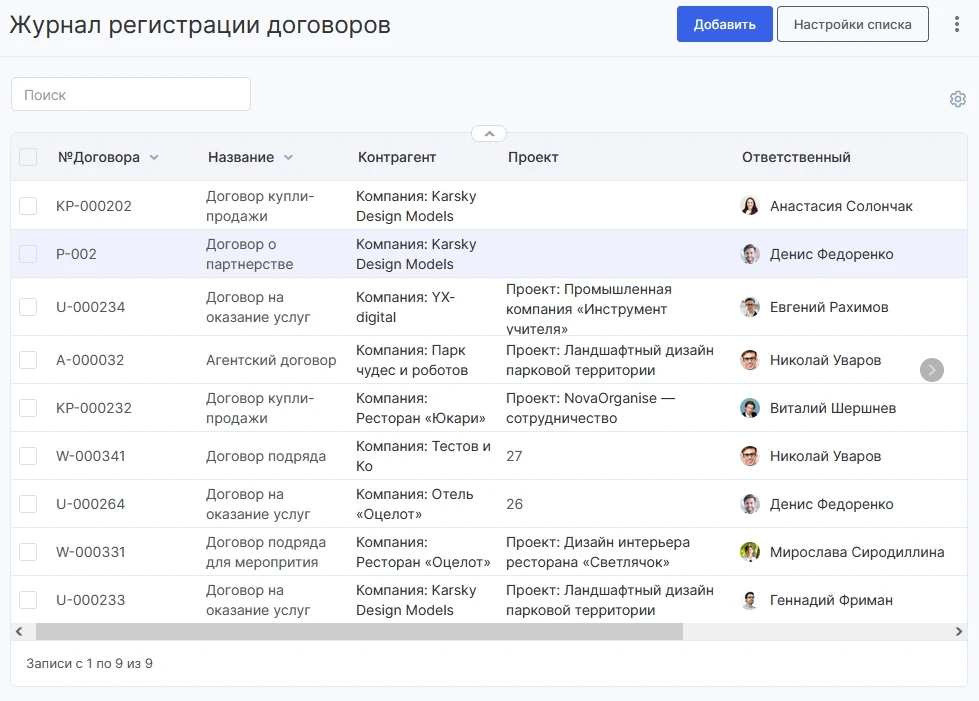Open the Название column dropdown arrow

pos(288,158)
